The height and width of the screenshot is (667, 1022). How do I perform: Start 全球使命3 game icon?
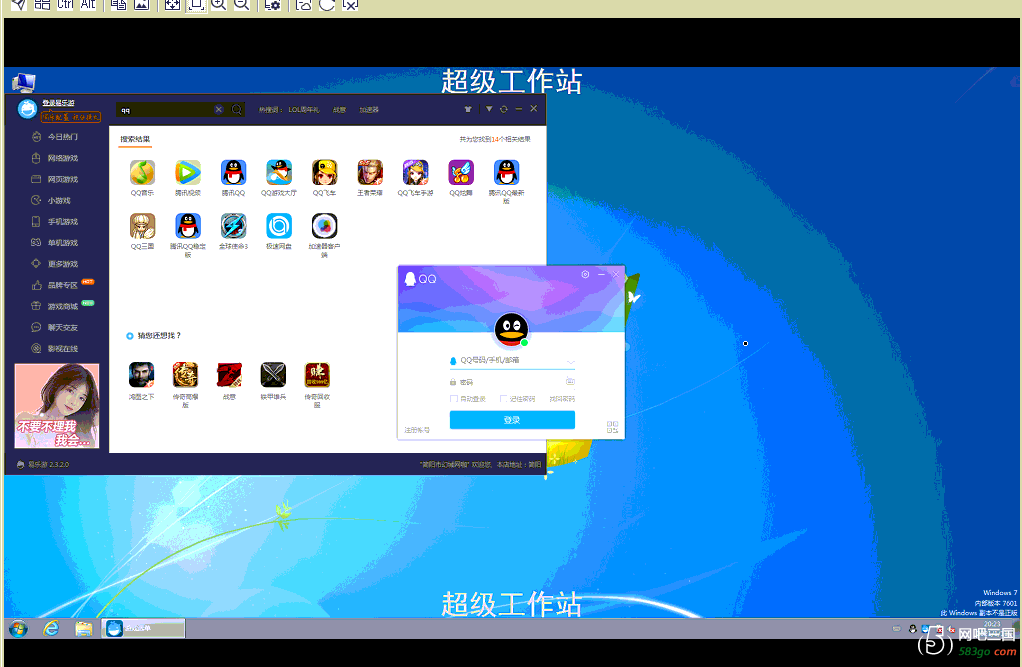[x=233, y=226]
